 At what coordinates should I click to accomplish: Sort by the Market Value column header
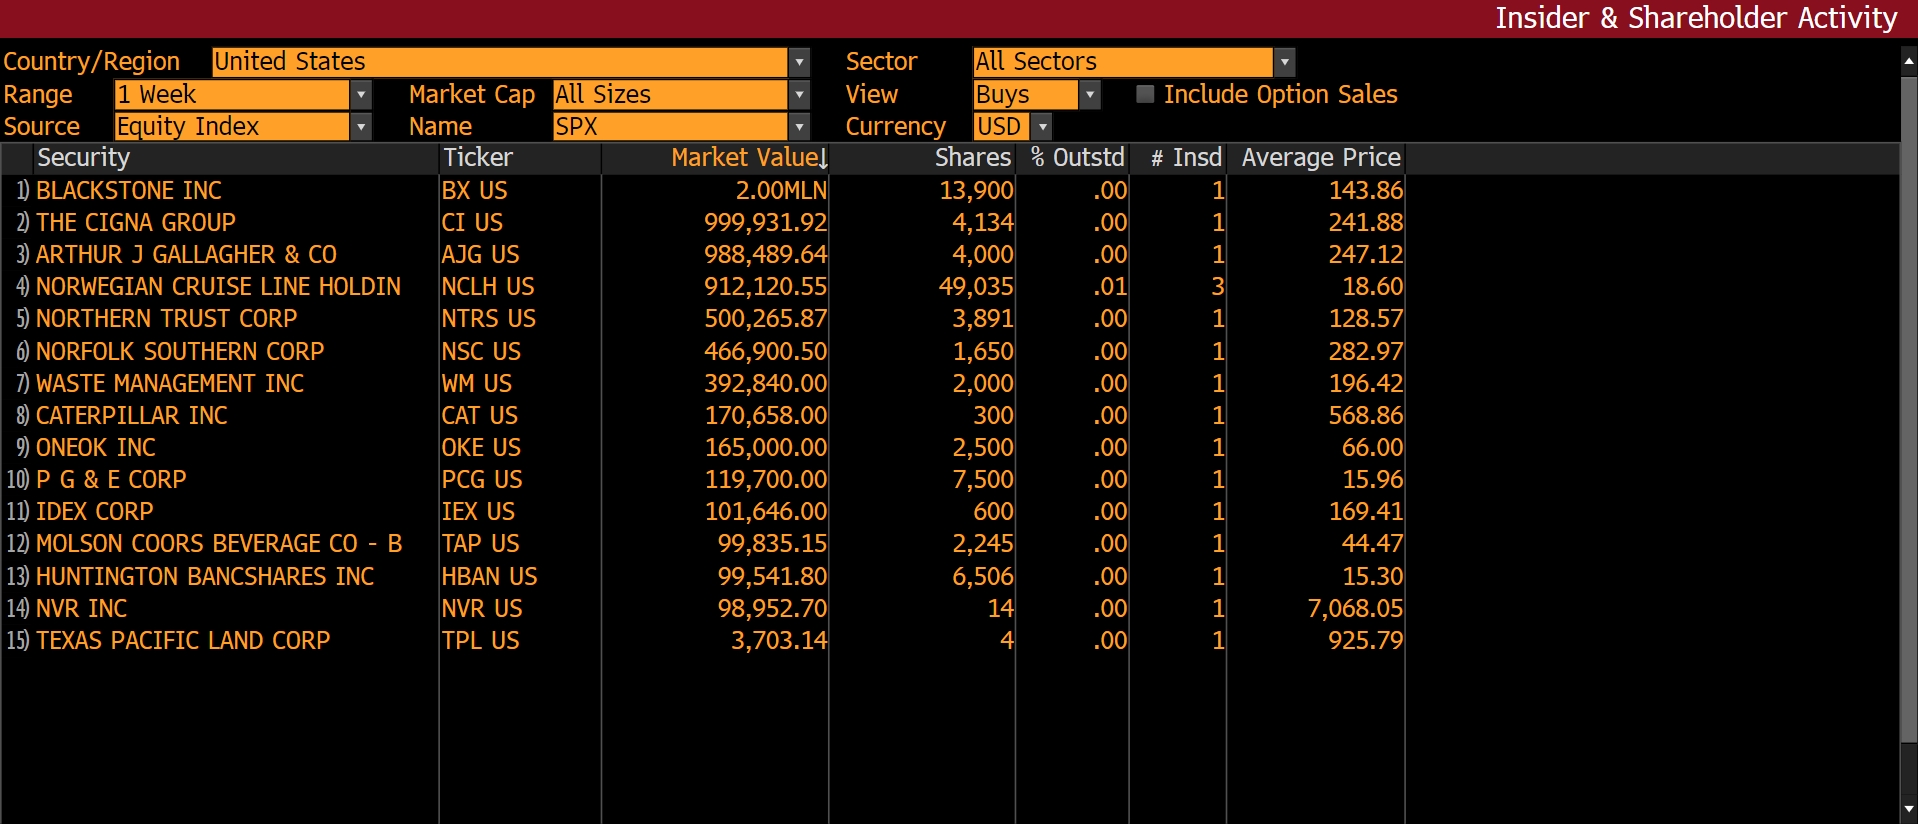point(745,158)
